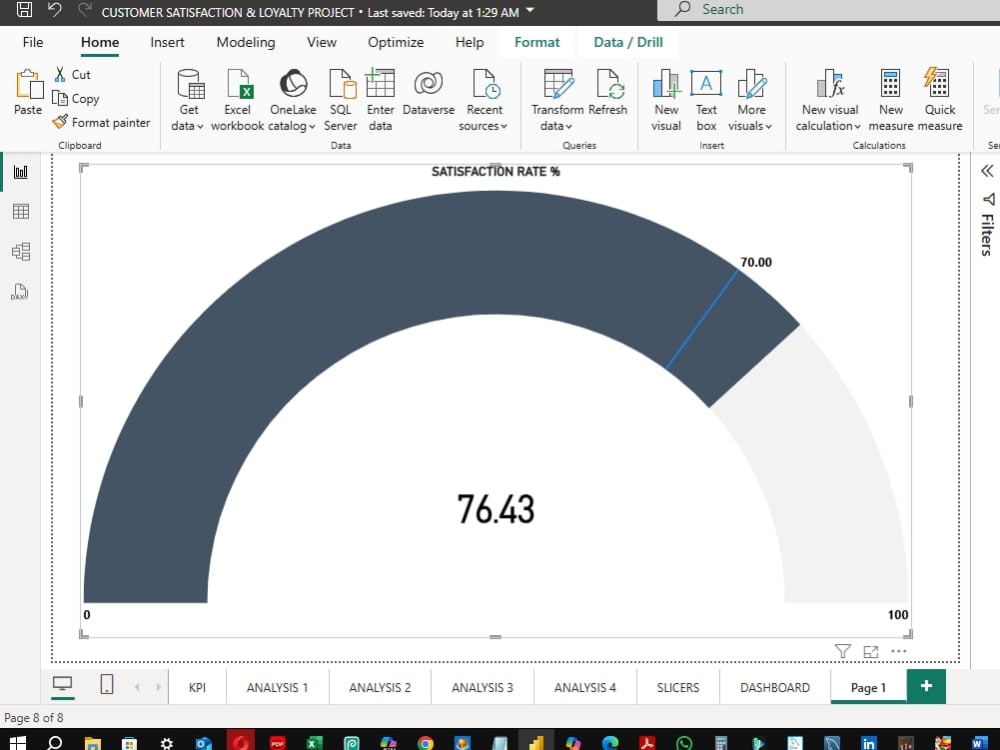Open the ANALYSIS 2 page tab
The height and width of the screenshot is (750, 1000).
[x=380, y=688]
